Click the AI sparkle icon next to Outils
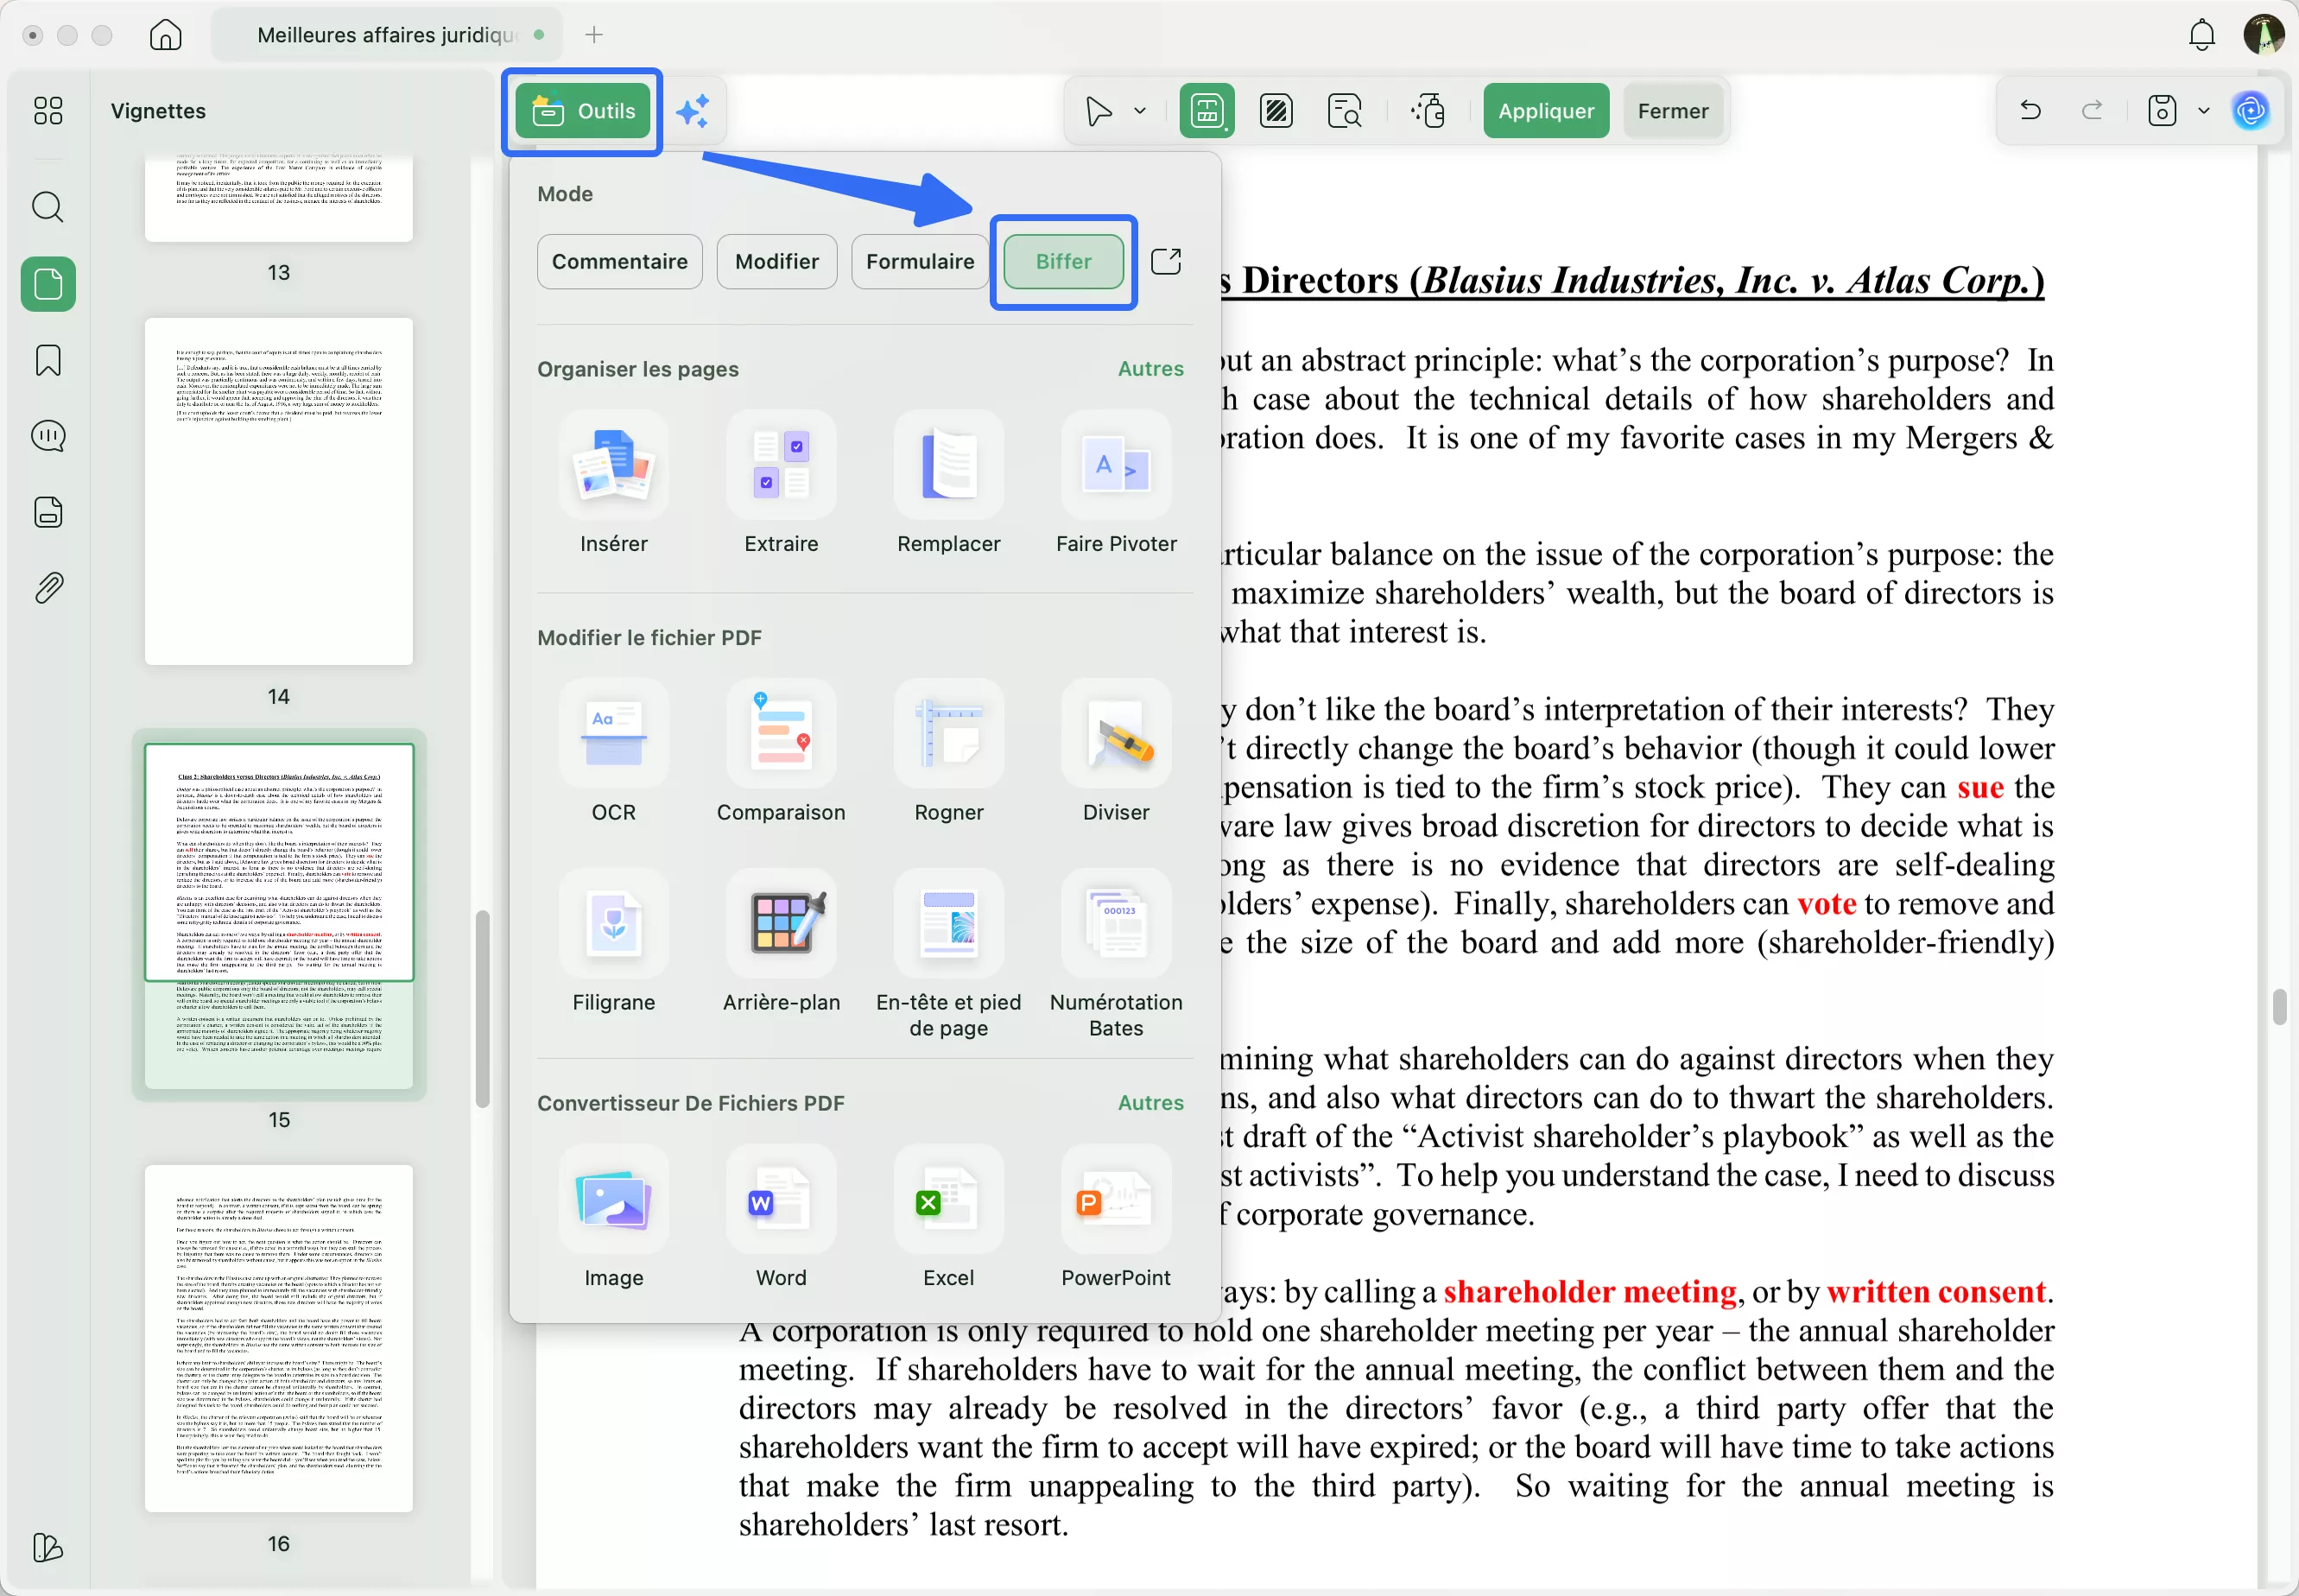Viewport: 2299px width, 1596px height. click(692, 111)
